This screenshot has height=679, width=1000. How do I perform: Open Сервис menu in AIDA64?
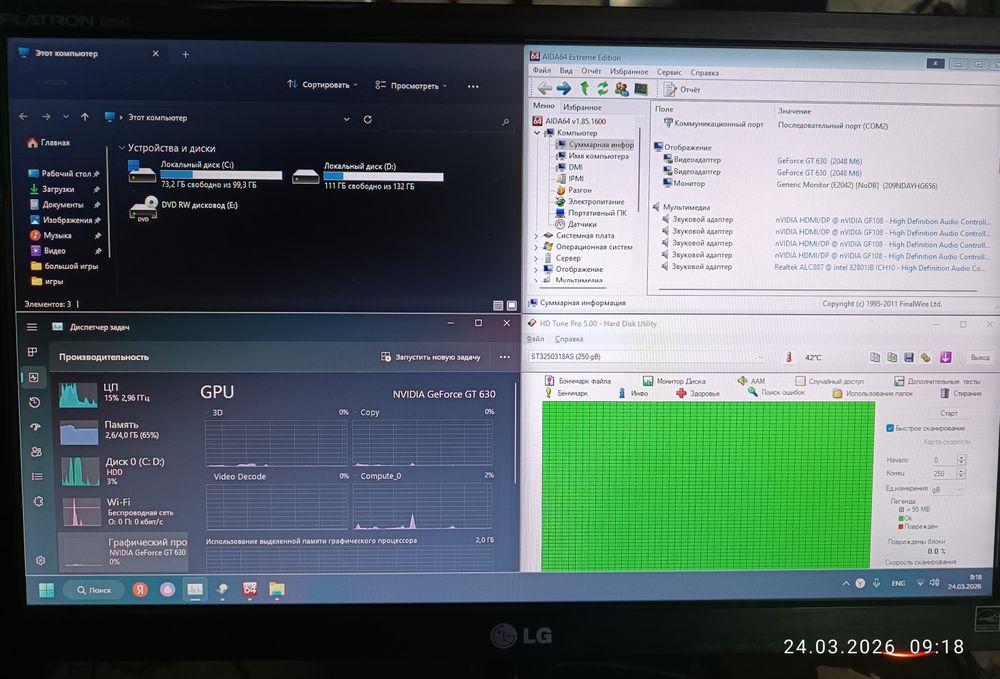(x=669, y=72)
